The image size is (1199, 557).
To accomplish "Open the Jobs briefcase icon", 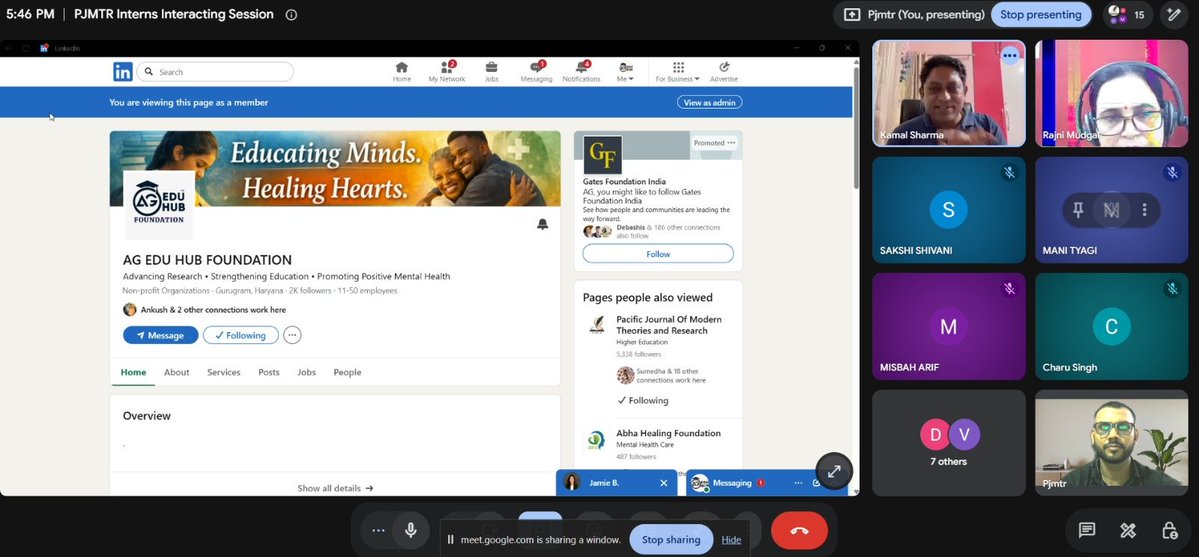I will (x=491, y=72).
